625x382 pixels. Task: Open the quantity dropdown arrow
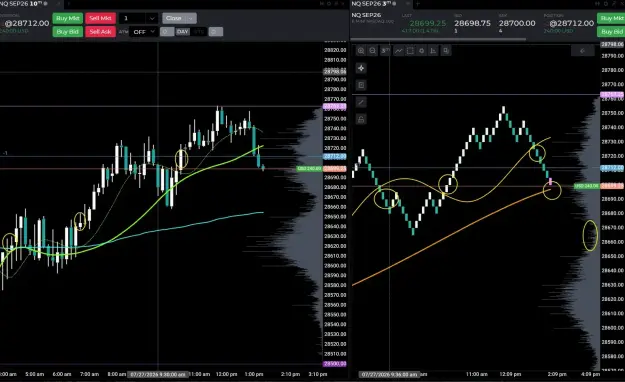point(152,18)
